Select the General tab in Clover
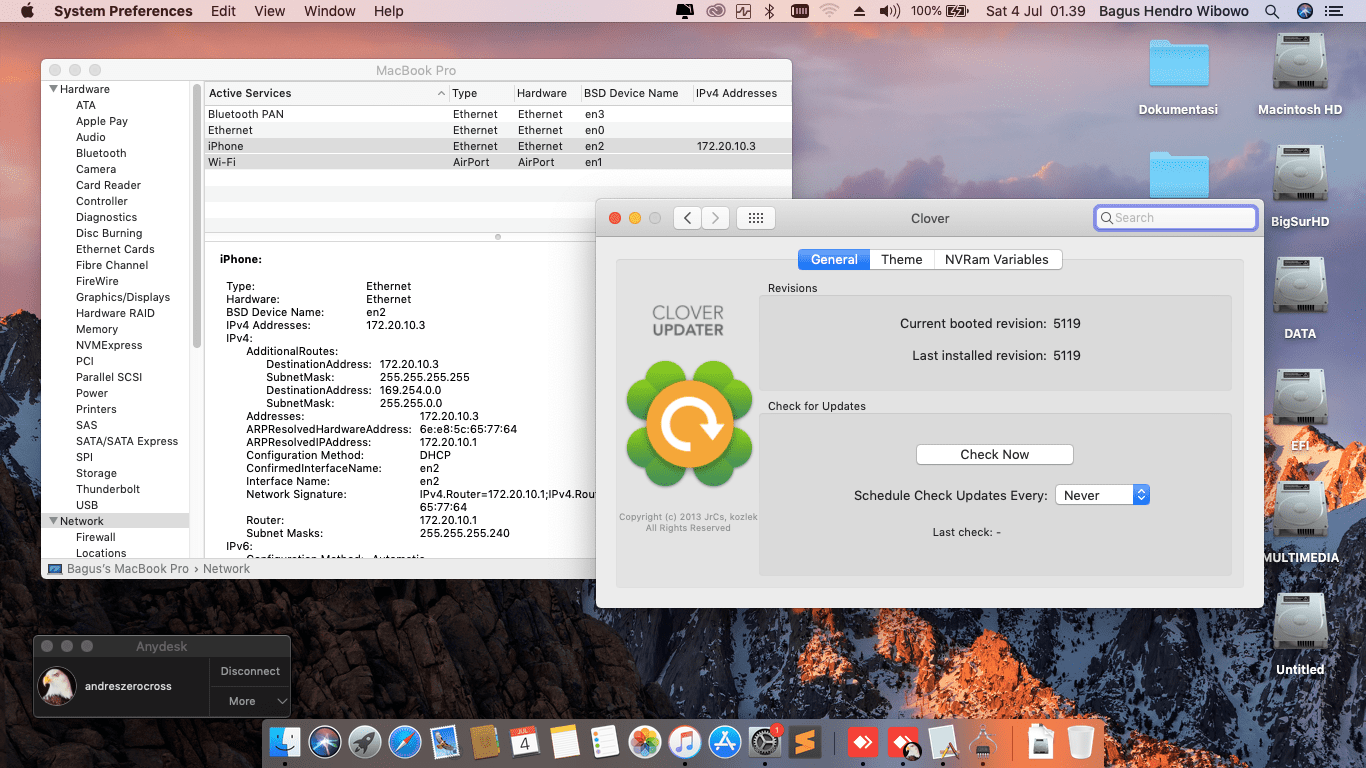Image resolution: width=1366 pixels, height=768 pixels. coord(834,259)
